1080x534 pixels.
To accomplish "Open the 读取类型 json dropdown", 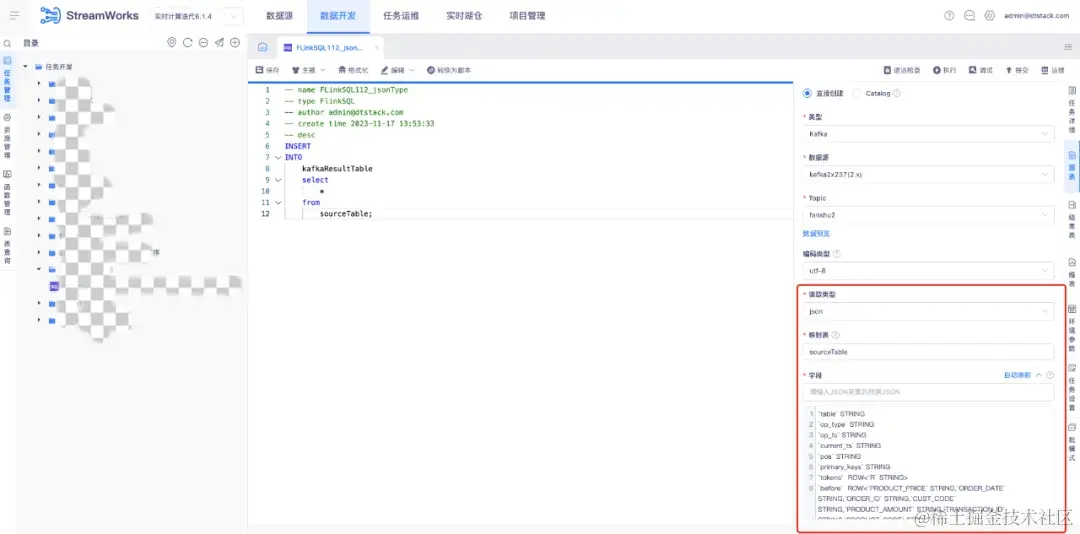I will [x=928, y=311].
